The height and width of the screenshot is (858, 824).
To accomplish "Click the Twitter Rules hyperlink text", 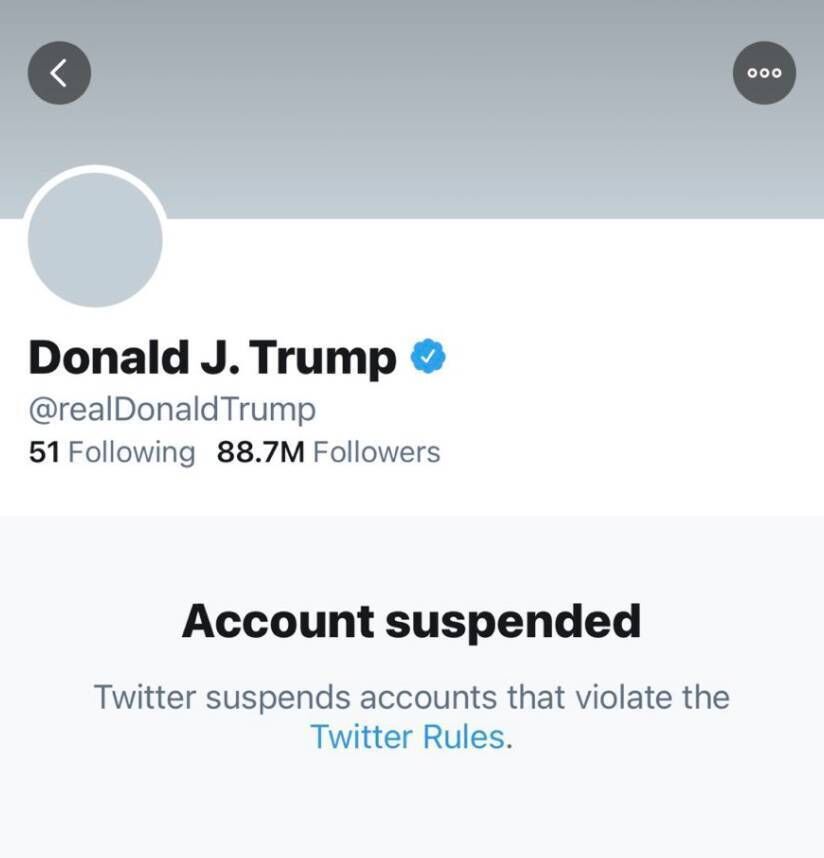I will [x=405, y=738].
